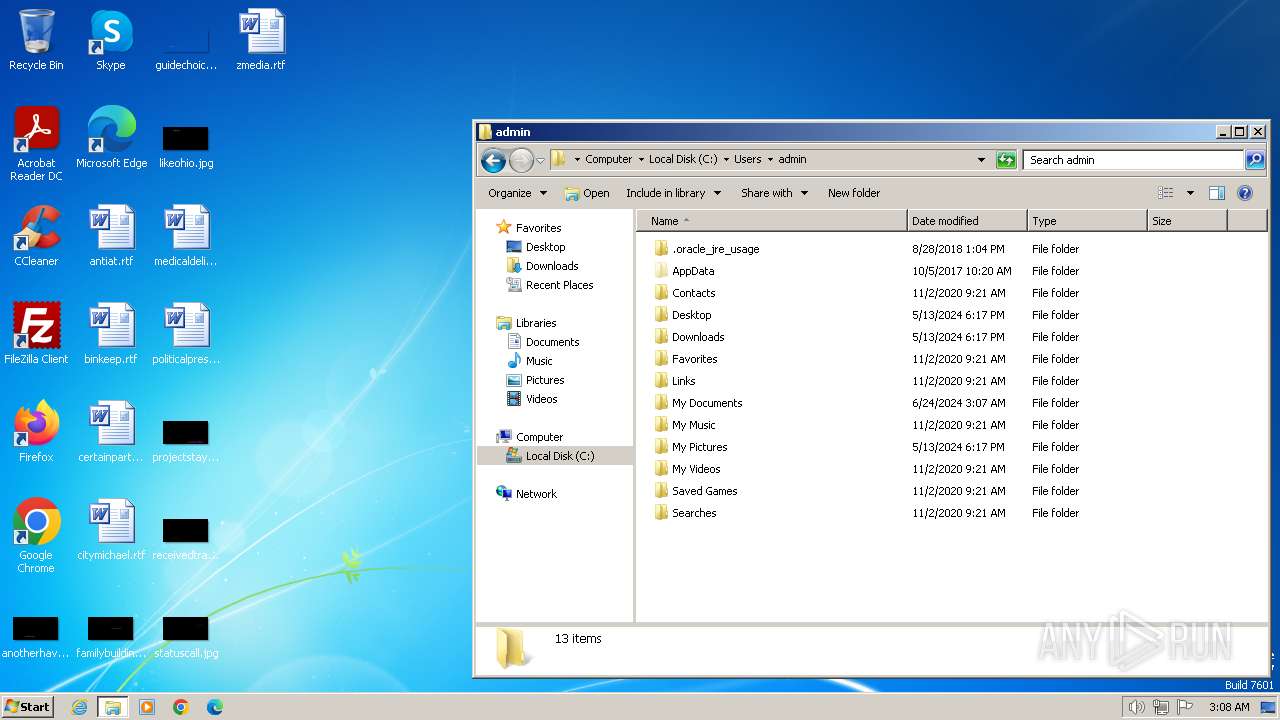Expand the Computer breadcrumb arrow

[x=640, y=160]
